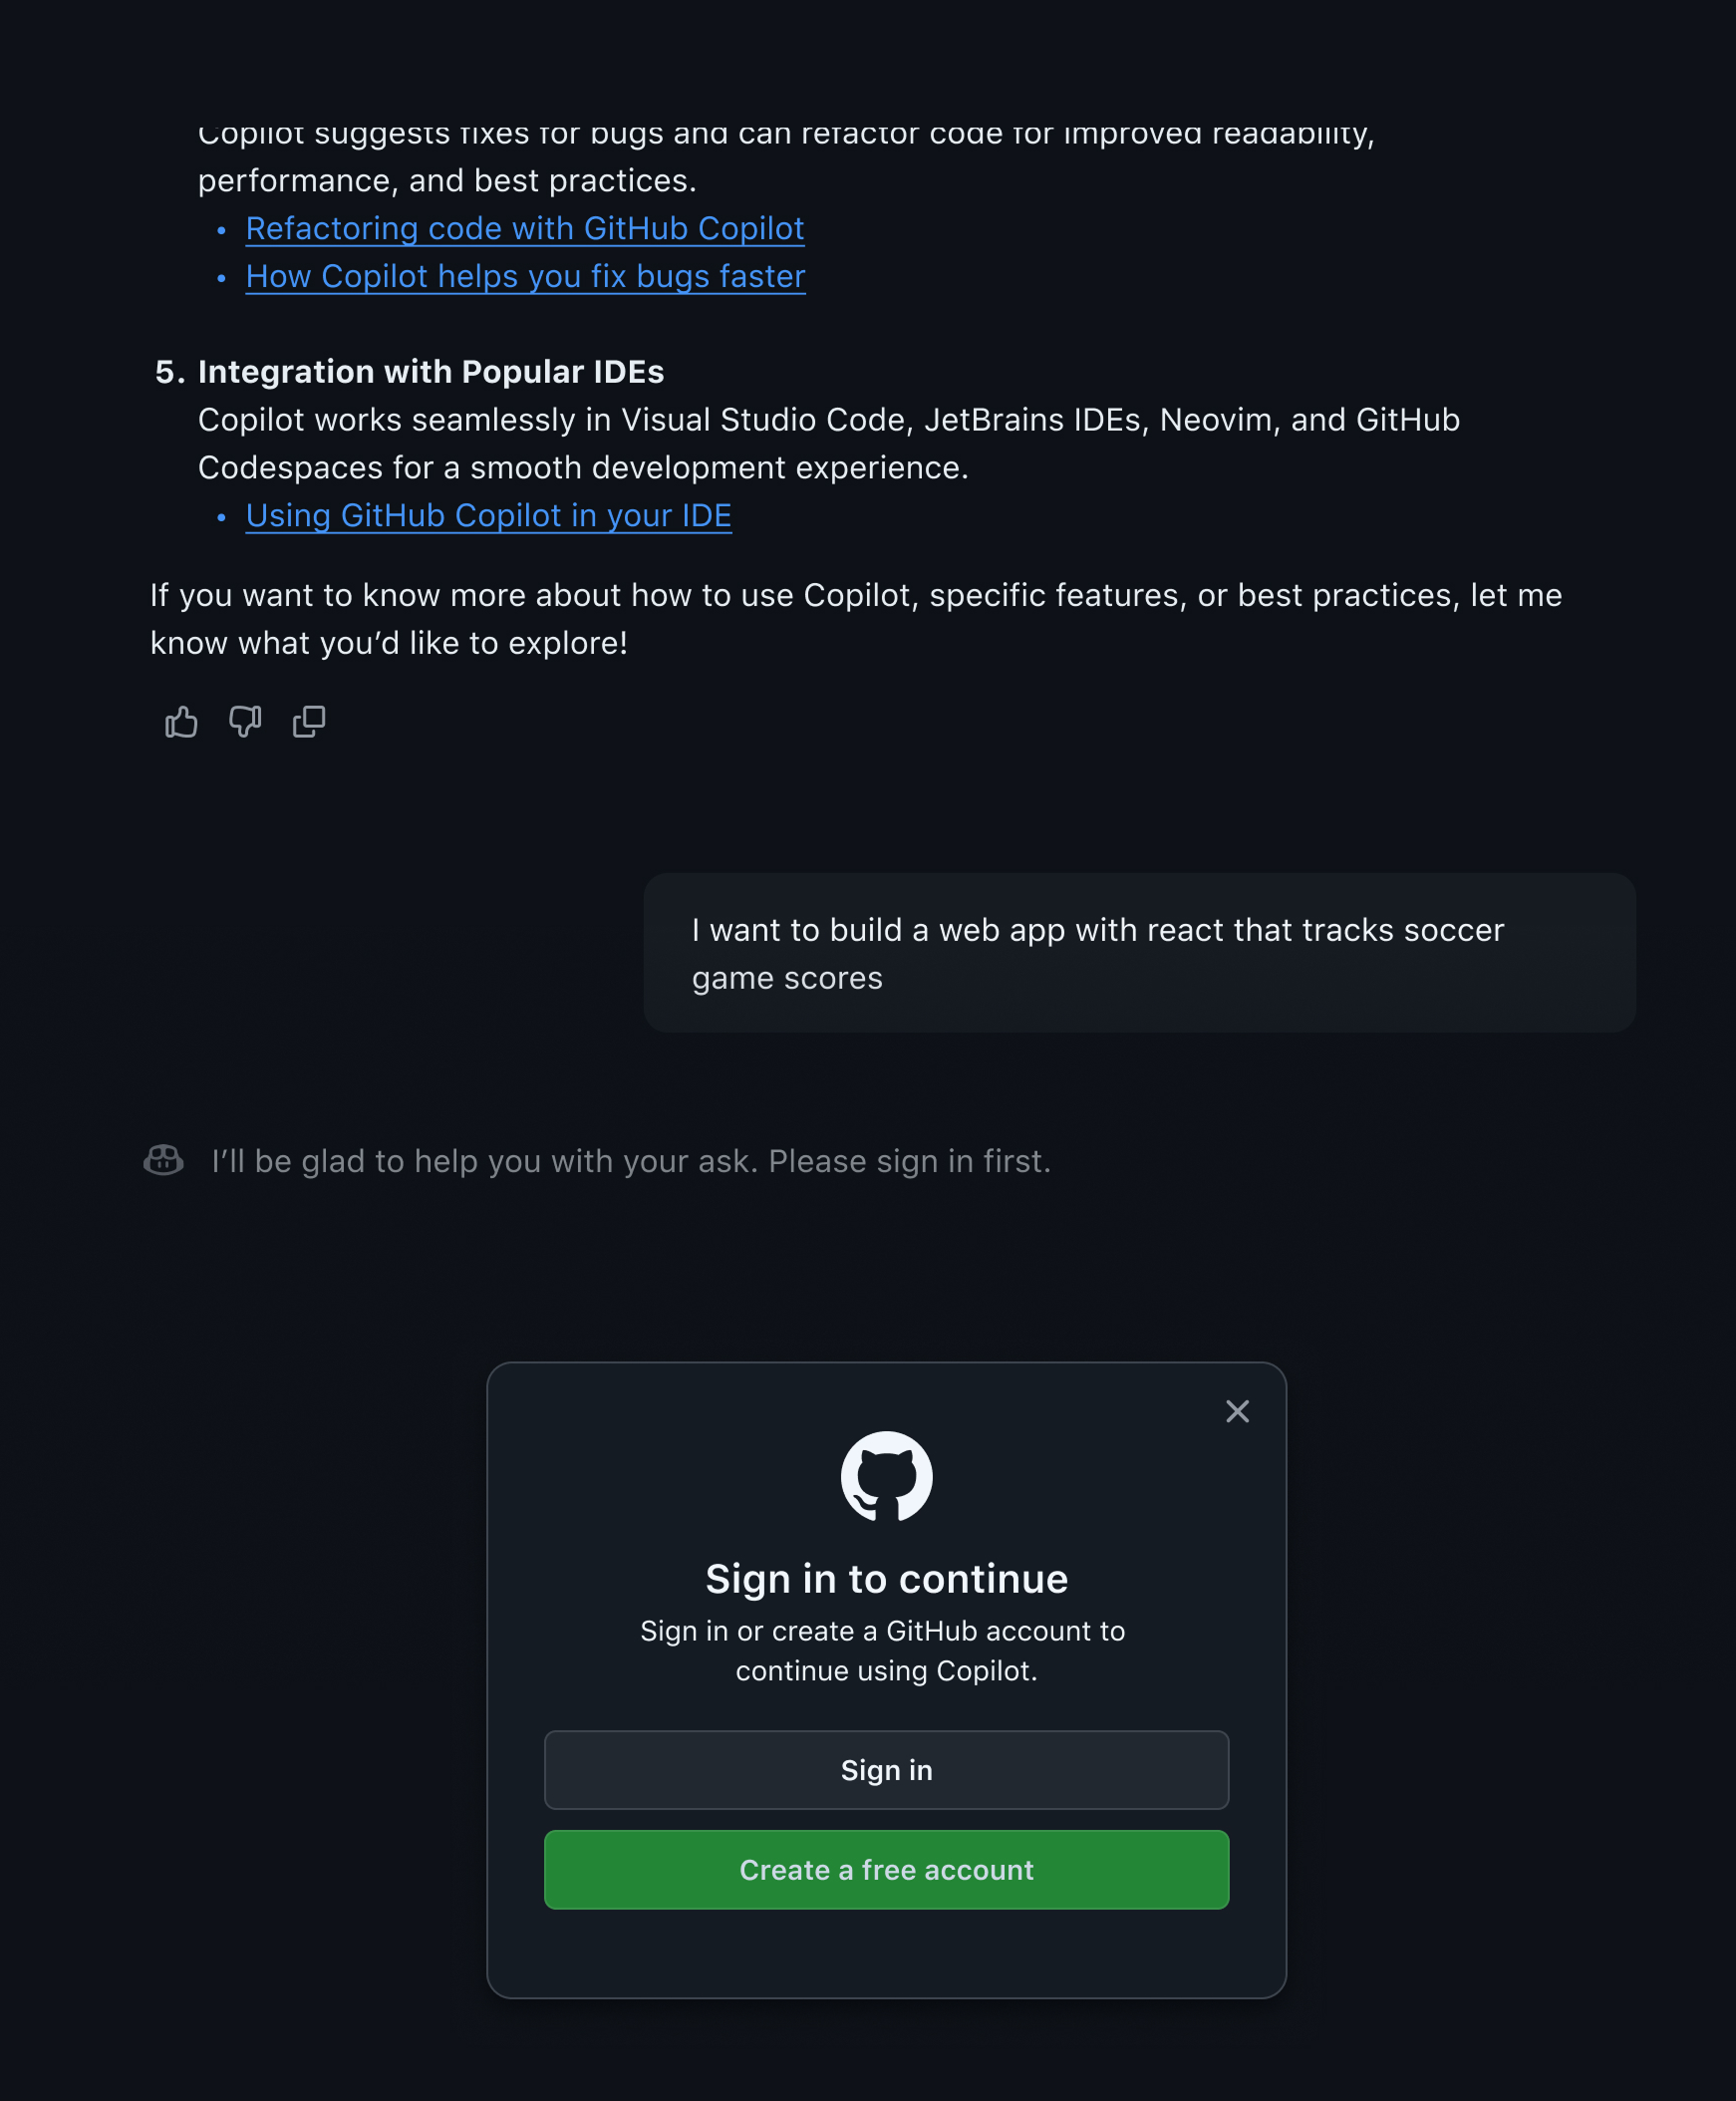Open Refactoring code with GitHub Copilot link

tap(525, 229)
